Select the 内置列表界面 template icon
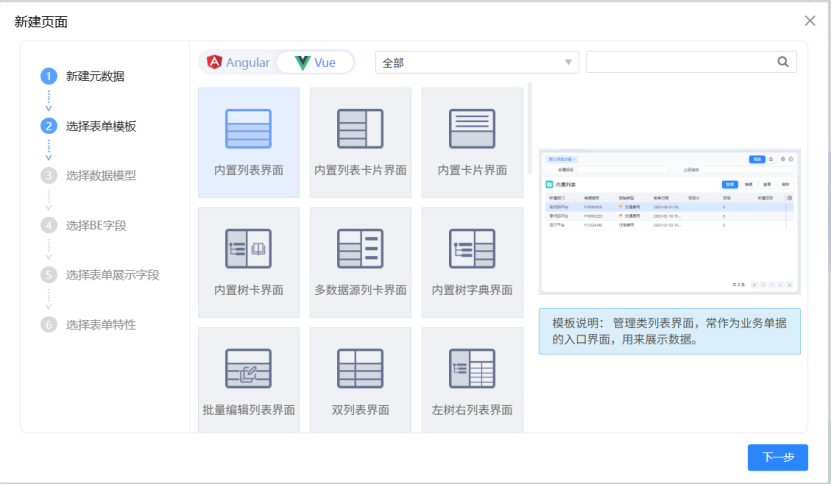The image size is (831, 485). tap(248, 129)
